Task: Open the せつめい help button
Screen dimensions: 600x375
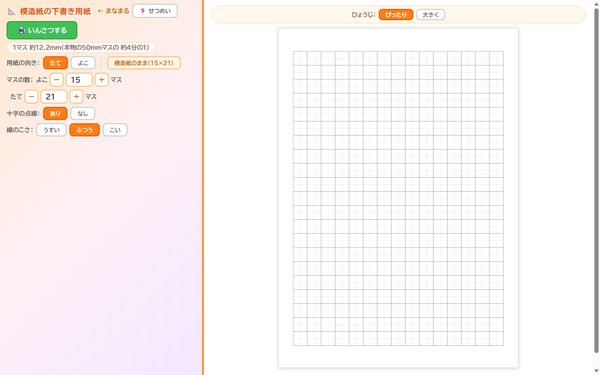Action: [155, 11]
